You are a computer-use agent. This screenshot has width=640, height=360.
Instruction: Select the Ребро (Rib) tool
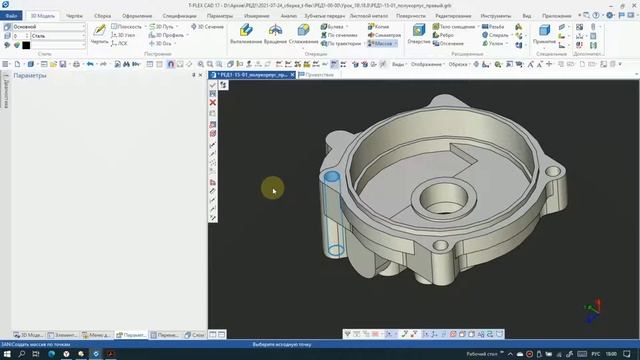point(443,35)
